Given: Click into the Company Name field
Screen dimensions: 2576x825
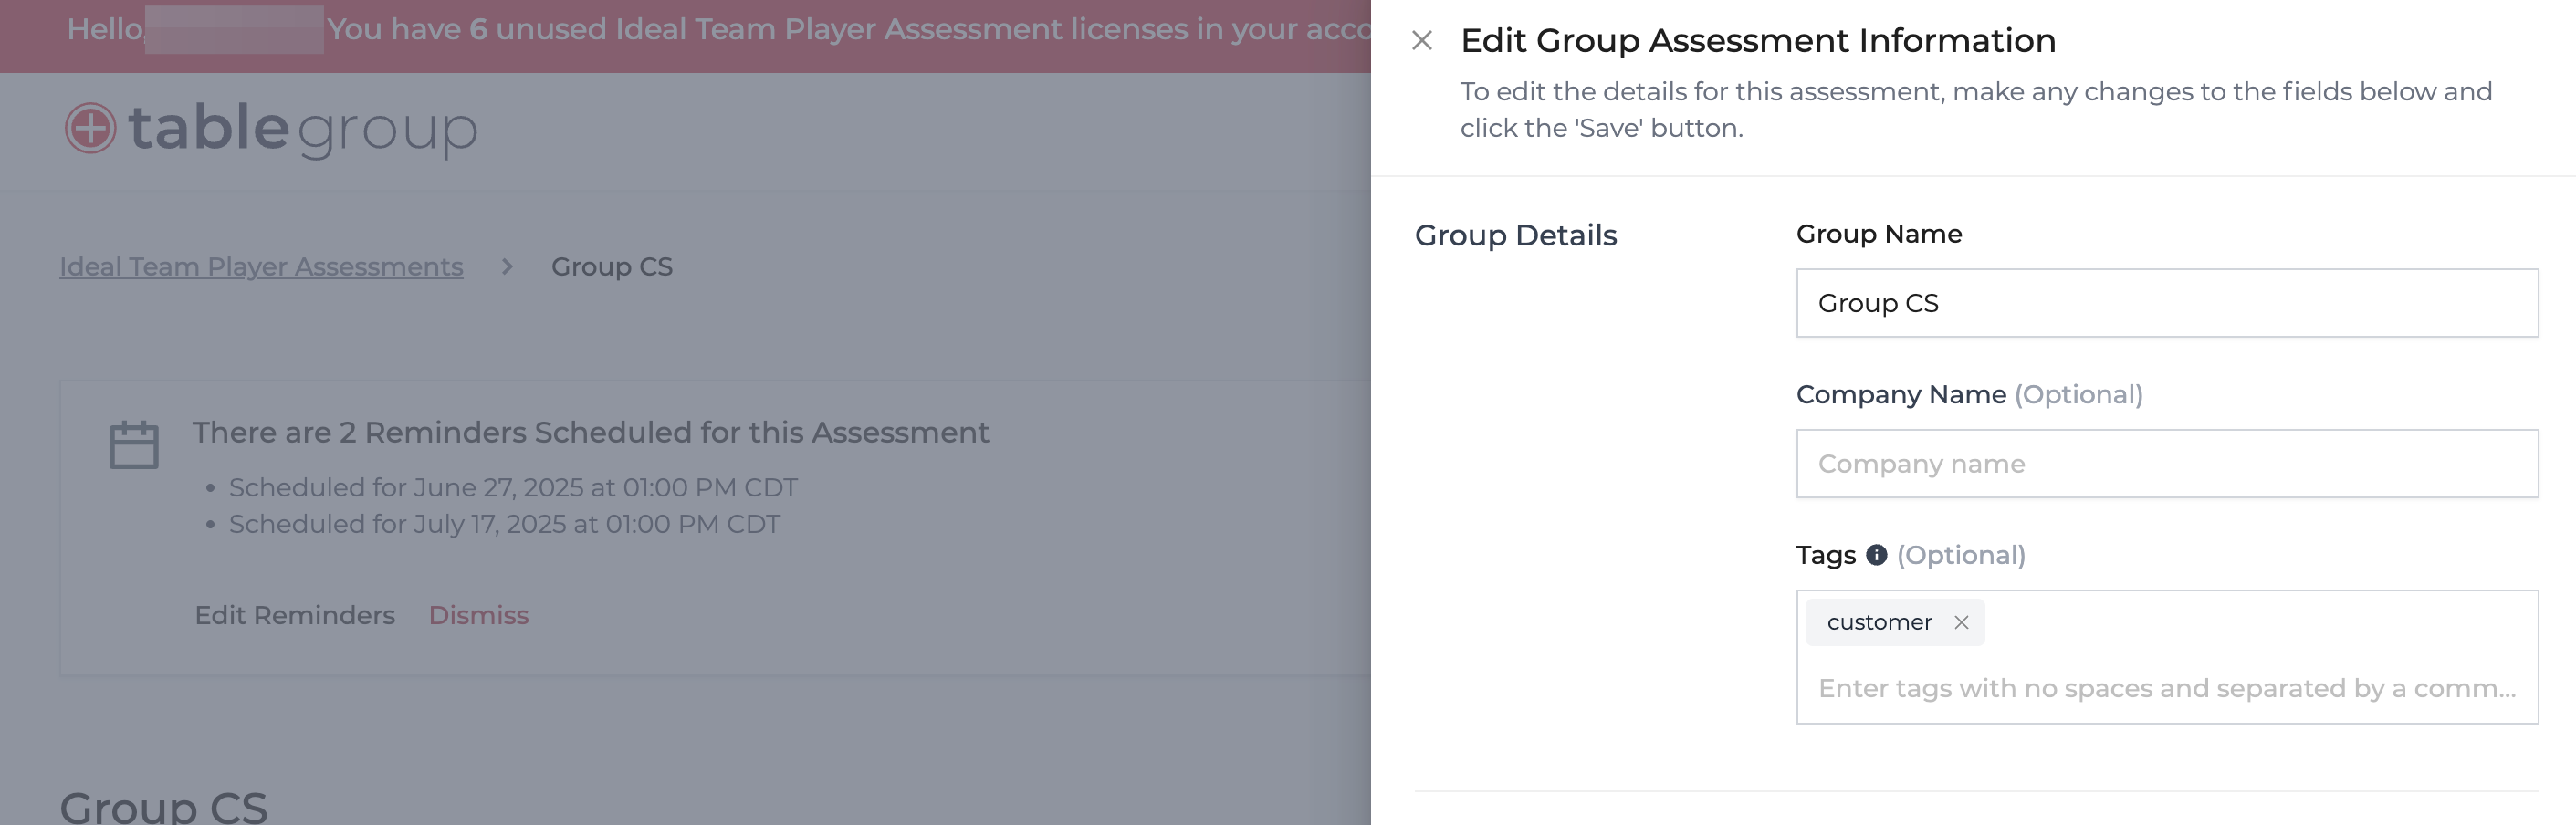Looking at the screenshot, I should (x=2166, y=464).
